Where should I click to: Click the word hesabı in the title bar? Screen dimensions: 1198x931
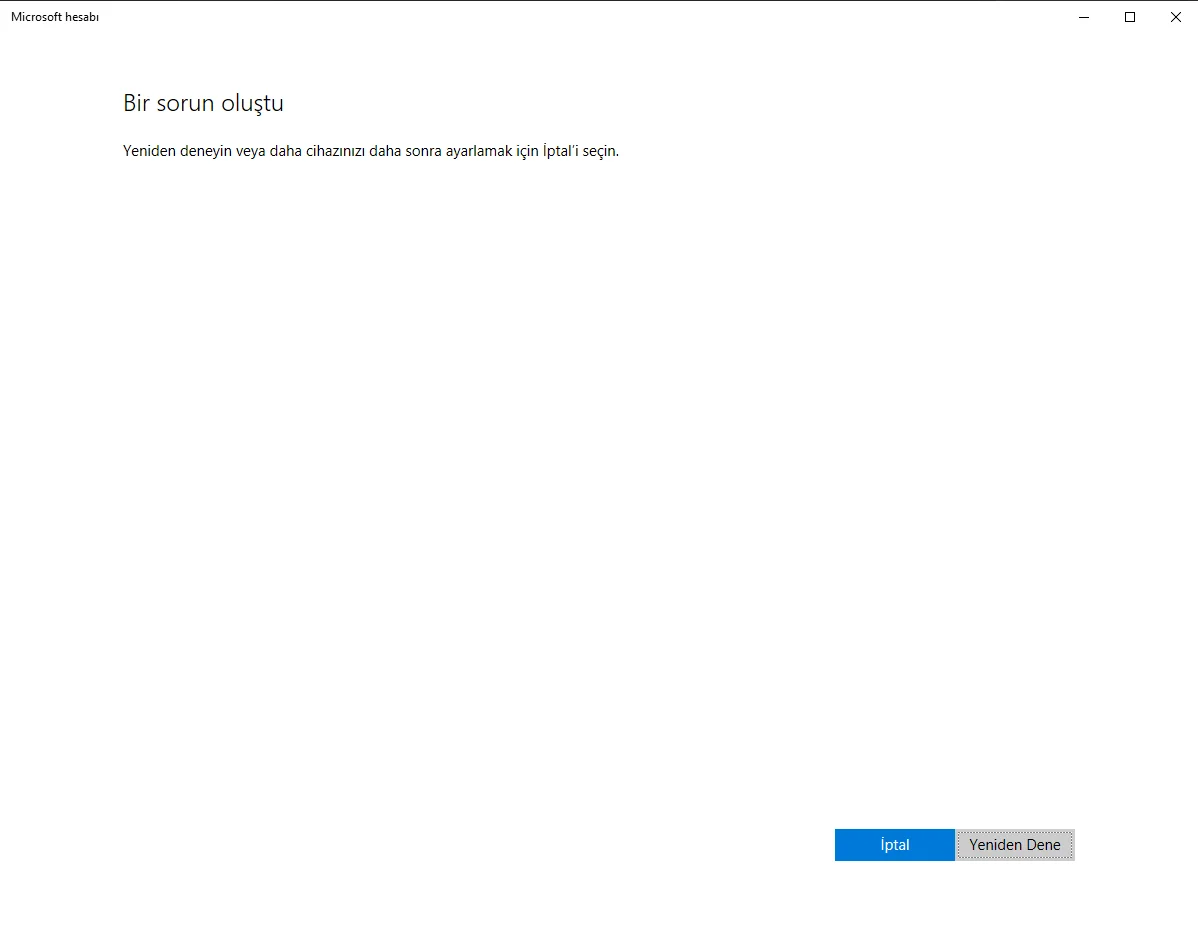[82, 17]
